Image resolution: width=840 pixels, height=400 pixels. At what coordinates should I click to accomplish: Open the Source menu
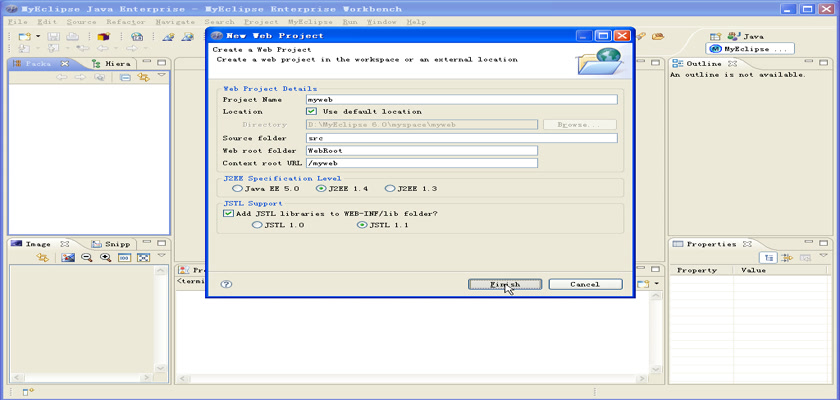81,22
